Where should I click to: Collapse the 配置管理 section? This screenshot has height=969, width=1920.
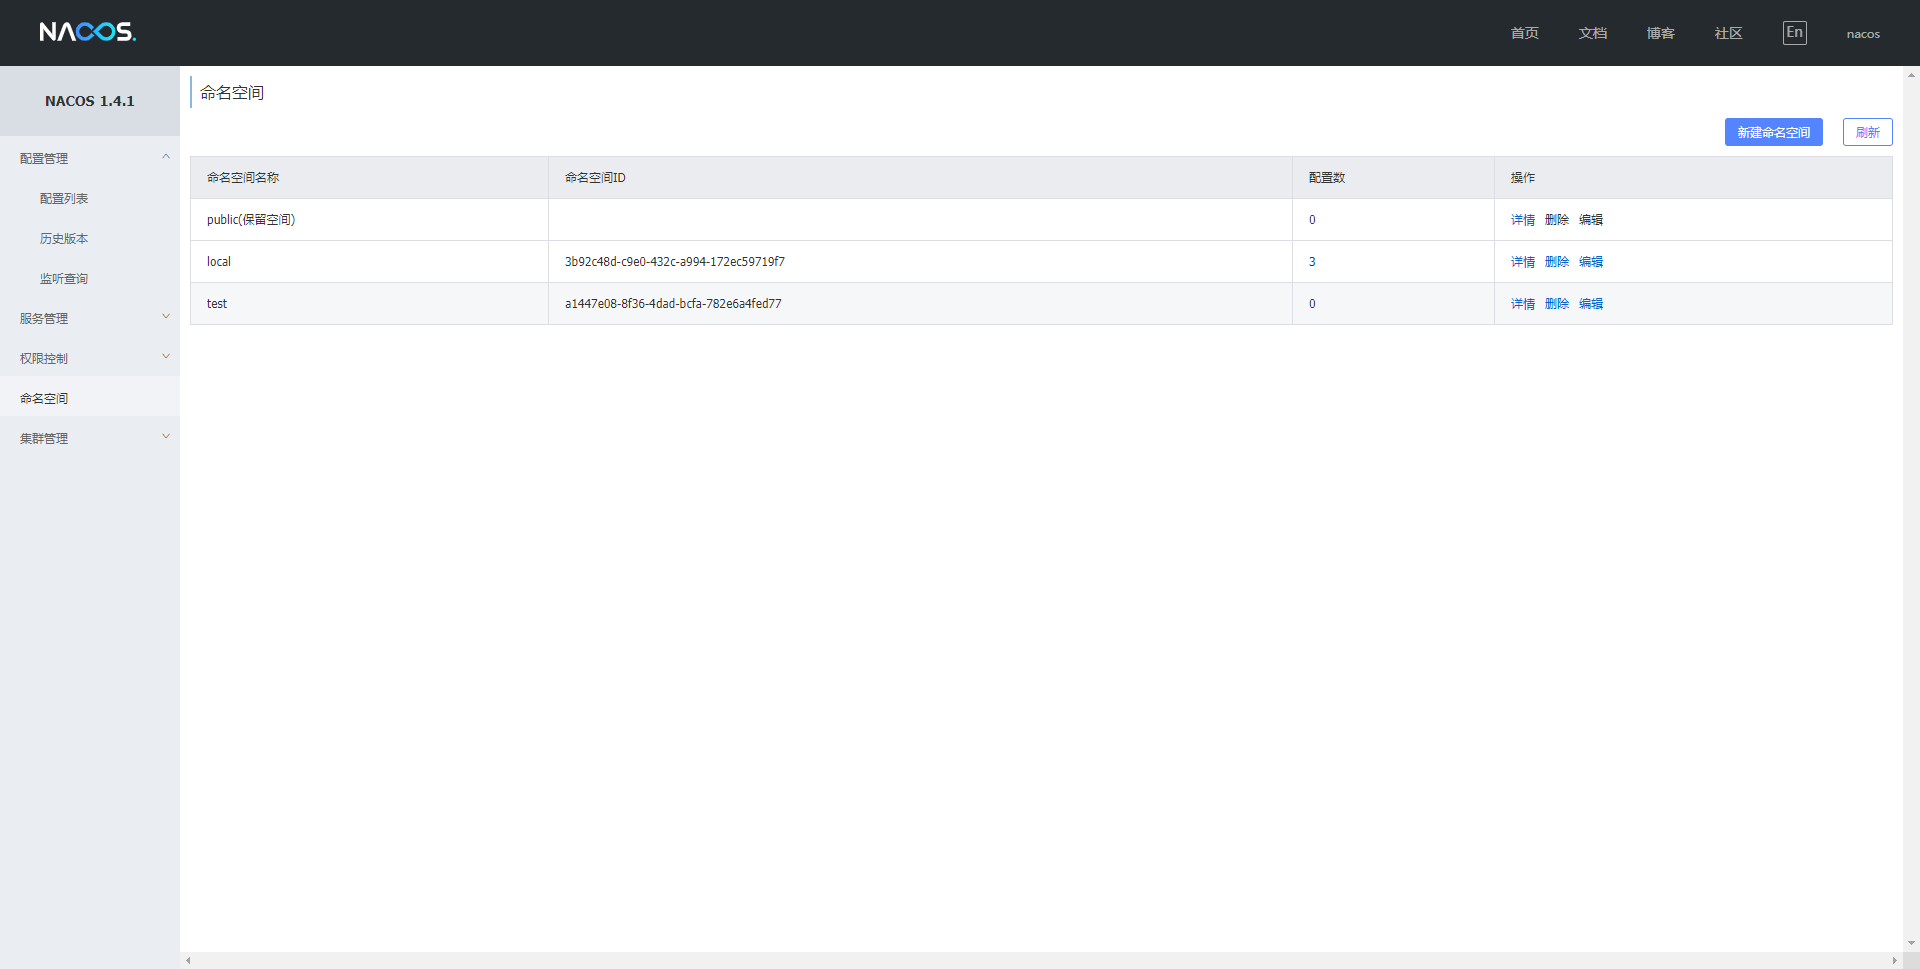pyautogui.click(x=42, y=158)
